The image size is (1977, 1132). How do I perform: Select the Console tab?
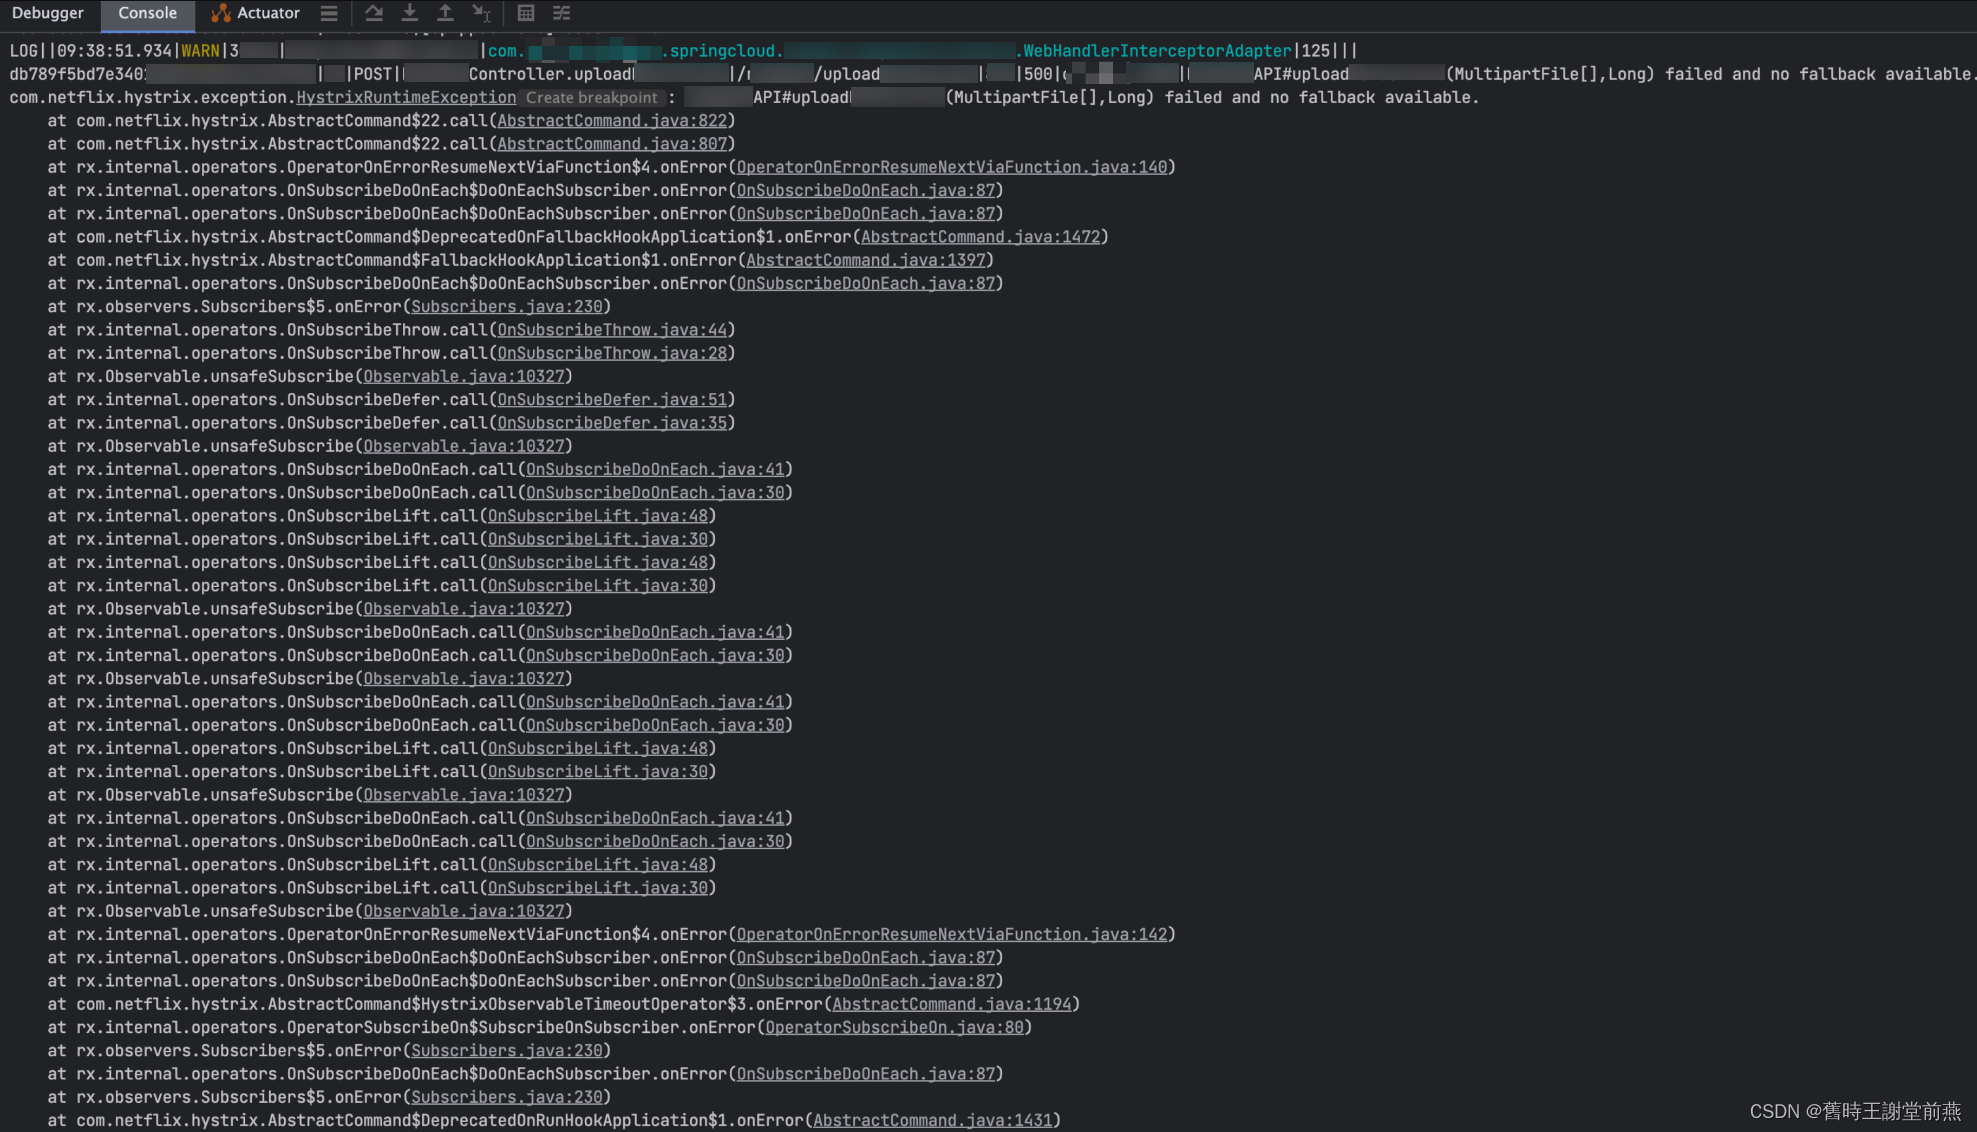[x=147, y=13]
